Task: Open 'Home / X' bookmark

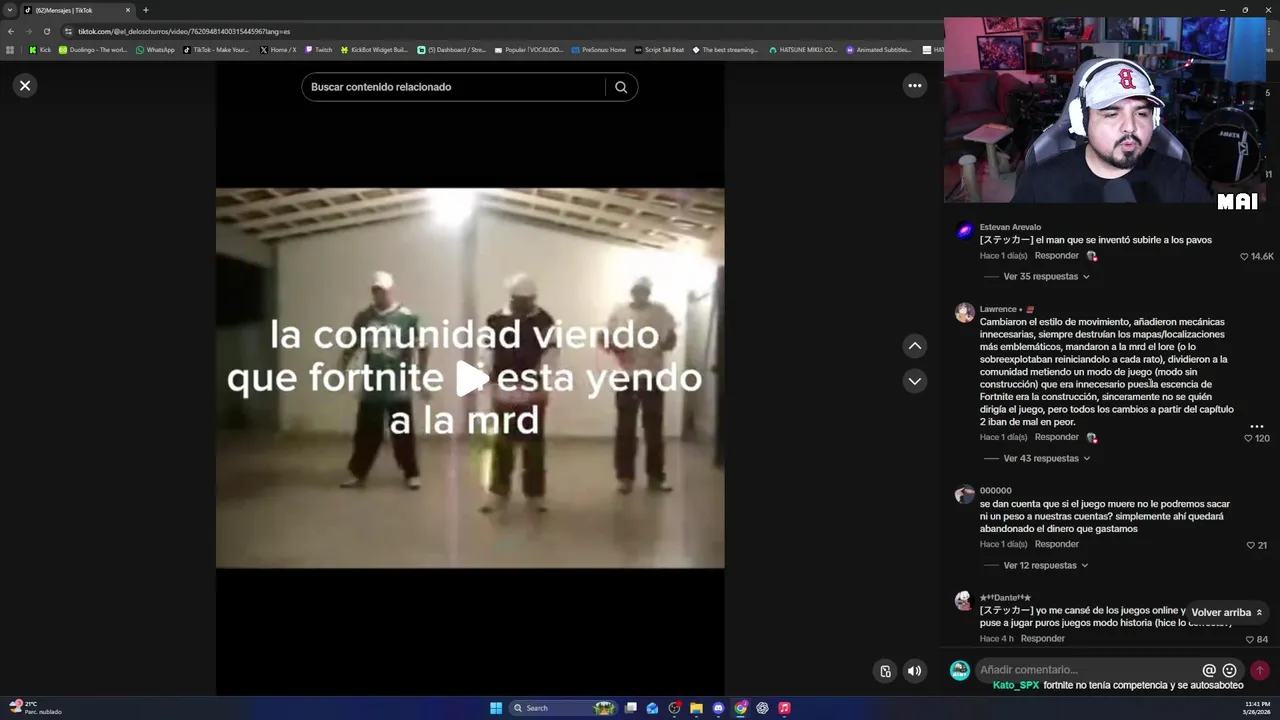Action: click(x=278, y=49)
